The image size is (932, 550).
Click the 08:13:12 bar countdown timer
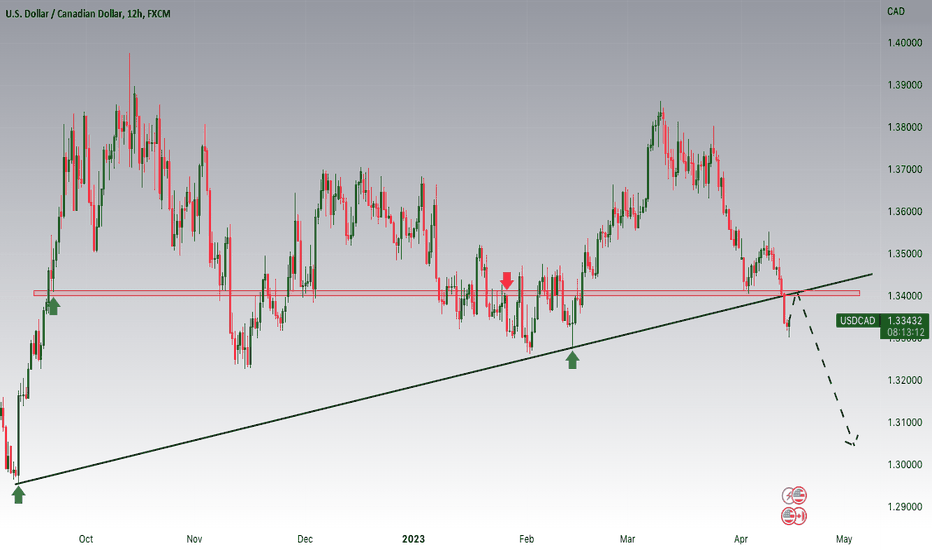905,332
